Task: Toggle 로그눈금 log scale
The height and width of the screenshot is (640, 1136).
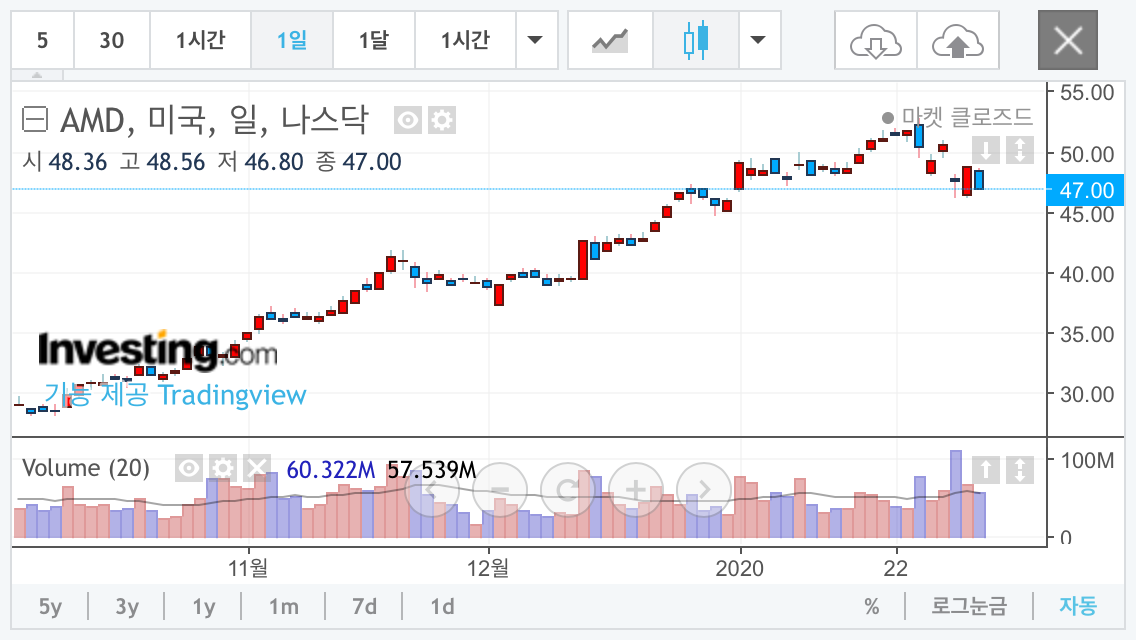Action: coord(969,606)
